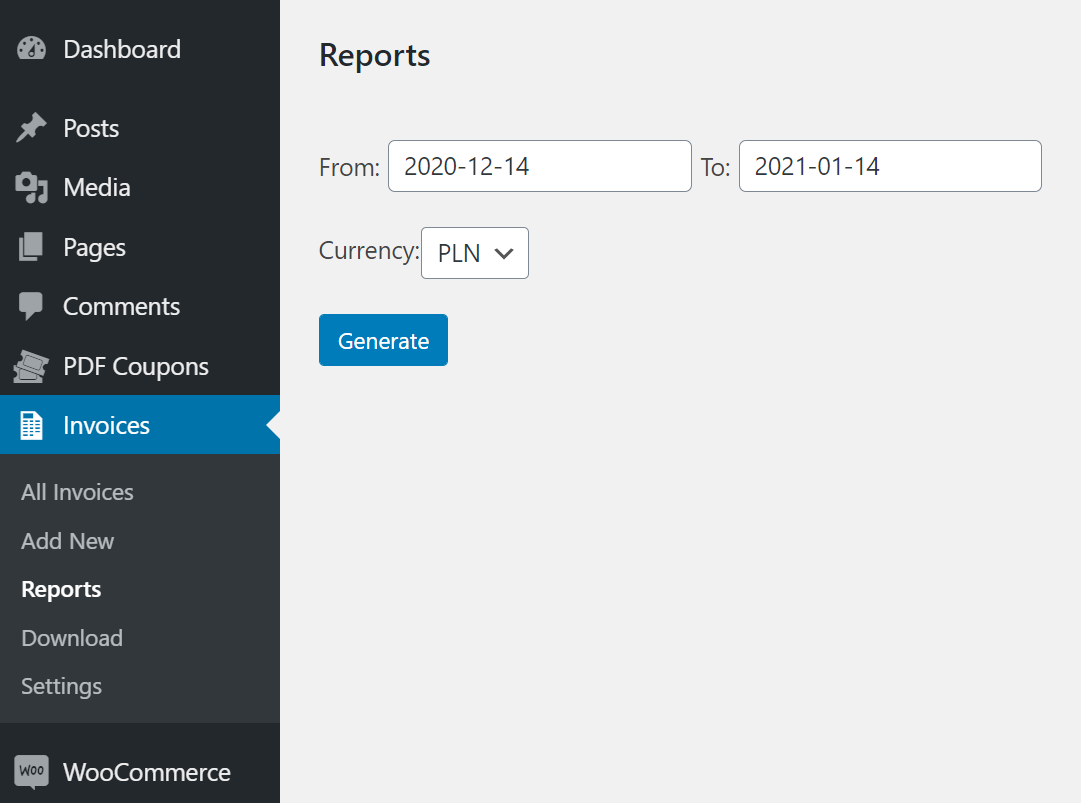Select the Reports submenu item

(x=61, y=590)
